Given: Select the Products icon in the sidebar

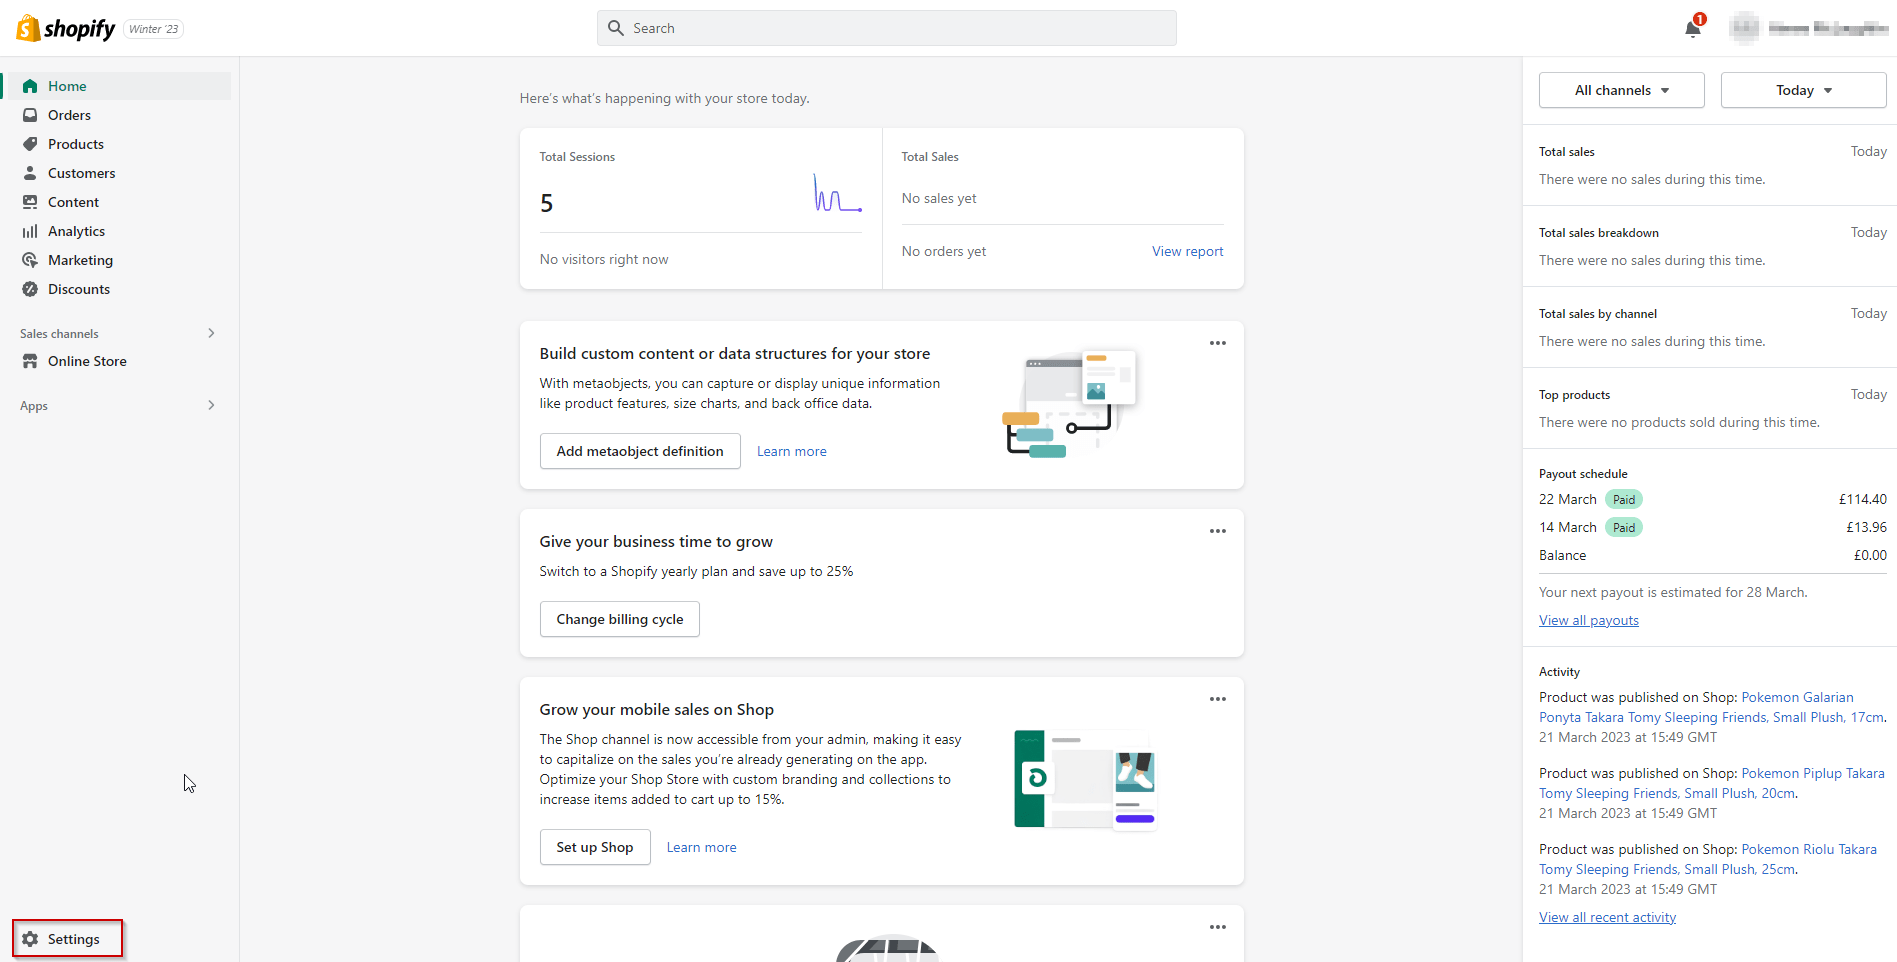Looking at the screenshot, I should [x=31, y=143].
